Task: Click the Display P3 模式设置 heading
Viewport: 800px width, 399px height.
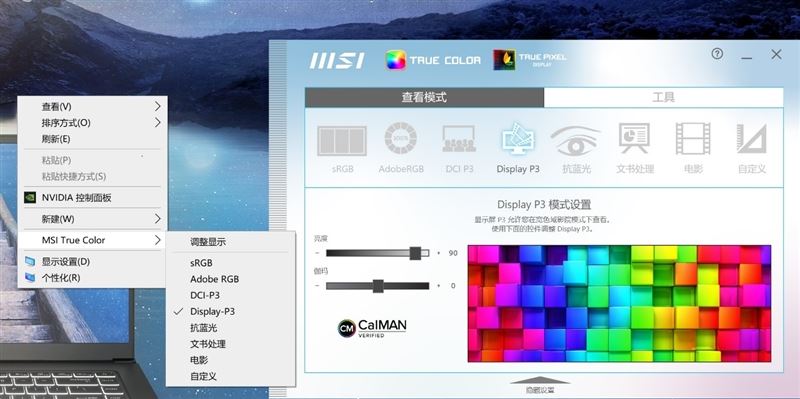Action: (x=544, y=205)
